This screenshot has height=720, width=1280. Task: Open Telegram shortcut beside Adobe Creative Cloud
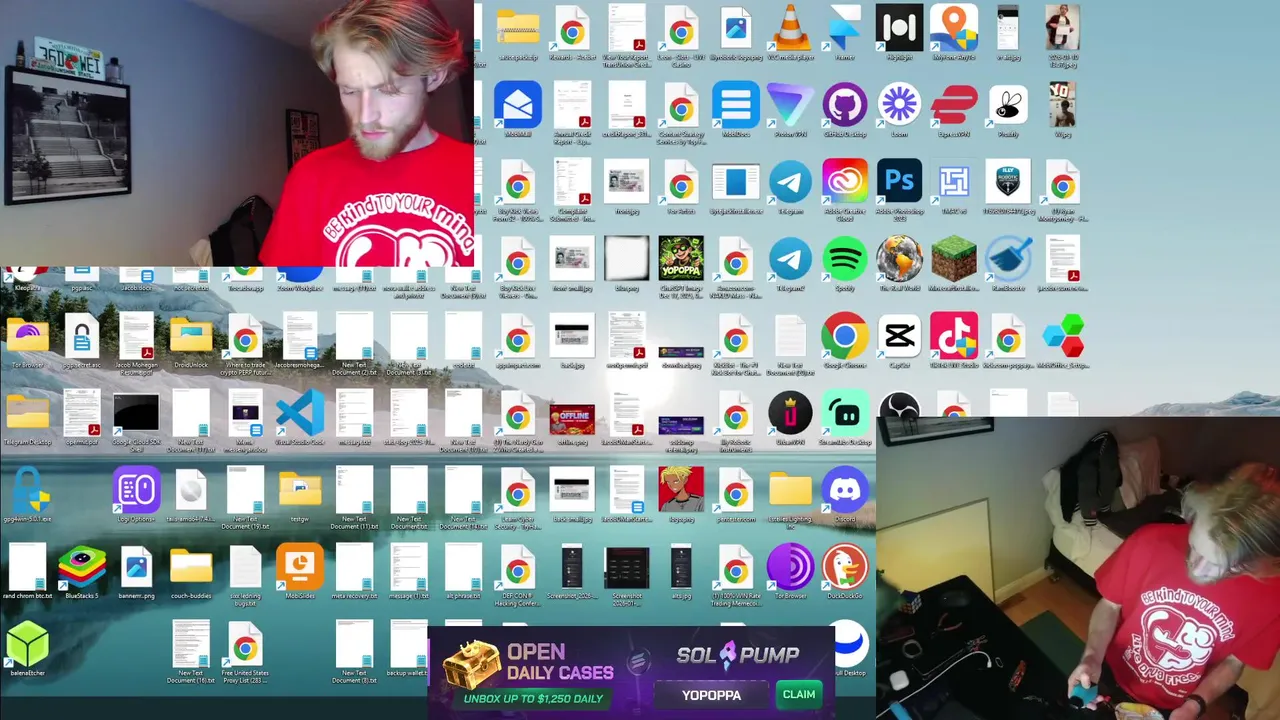tap(790, 182)
